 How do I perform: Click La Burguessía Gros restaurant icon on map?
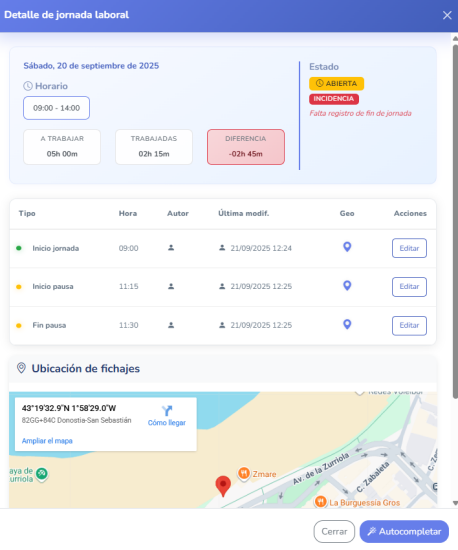click(x=321, y=502)
